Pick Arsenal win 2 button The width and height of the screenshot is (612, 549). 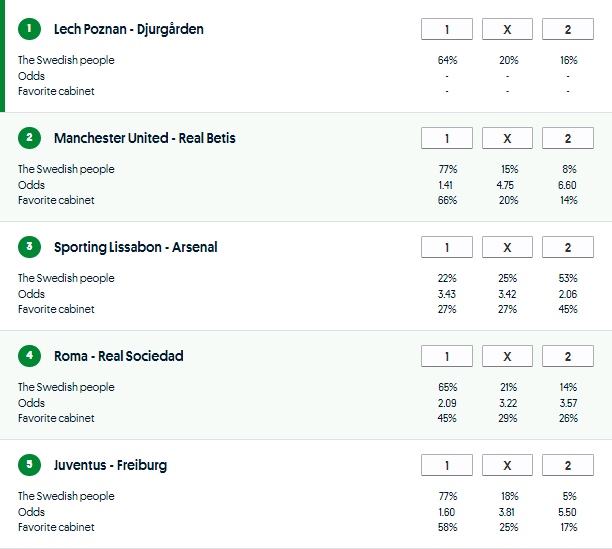click(x=567, y=247)
